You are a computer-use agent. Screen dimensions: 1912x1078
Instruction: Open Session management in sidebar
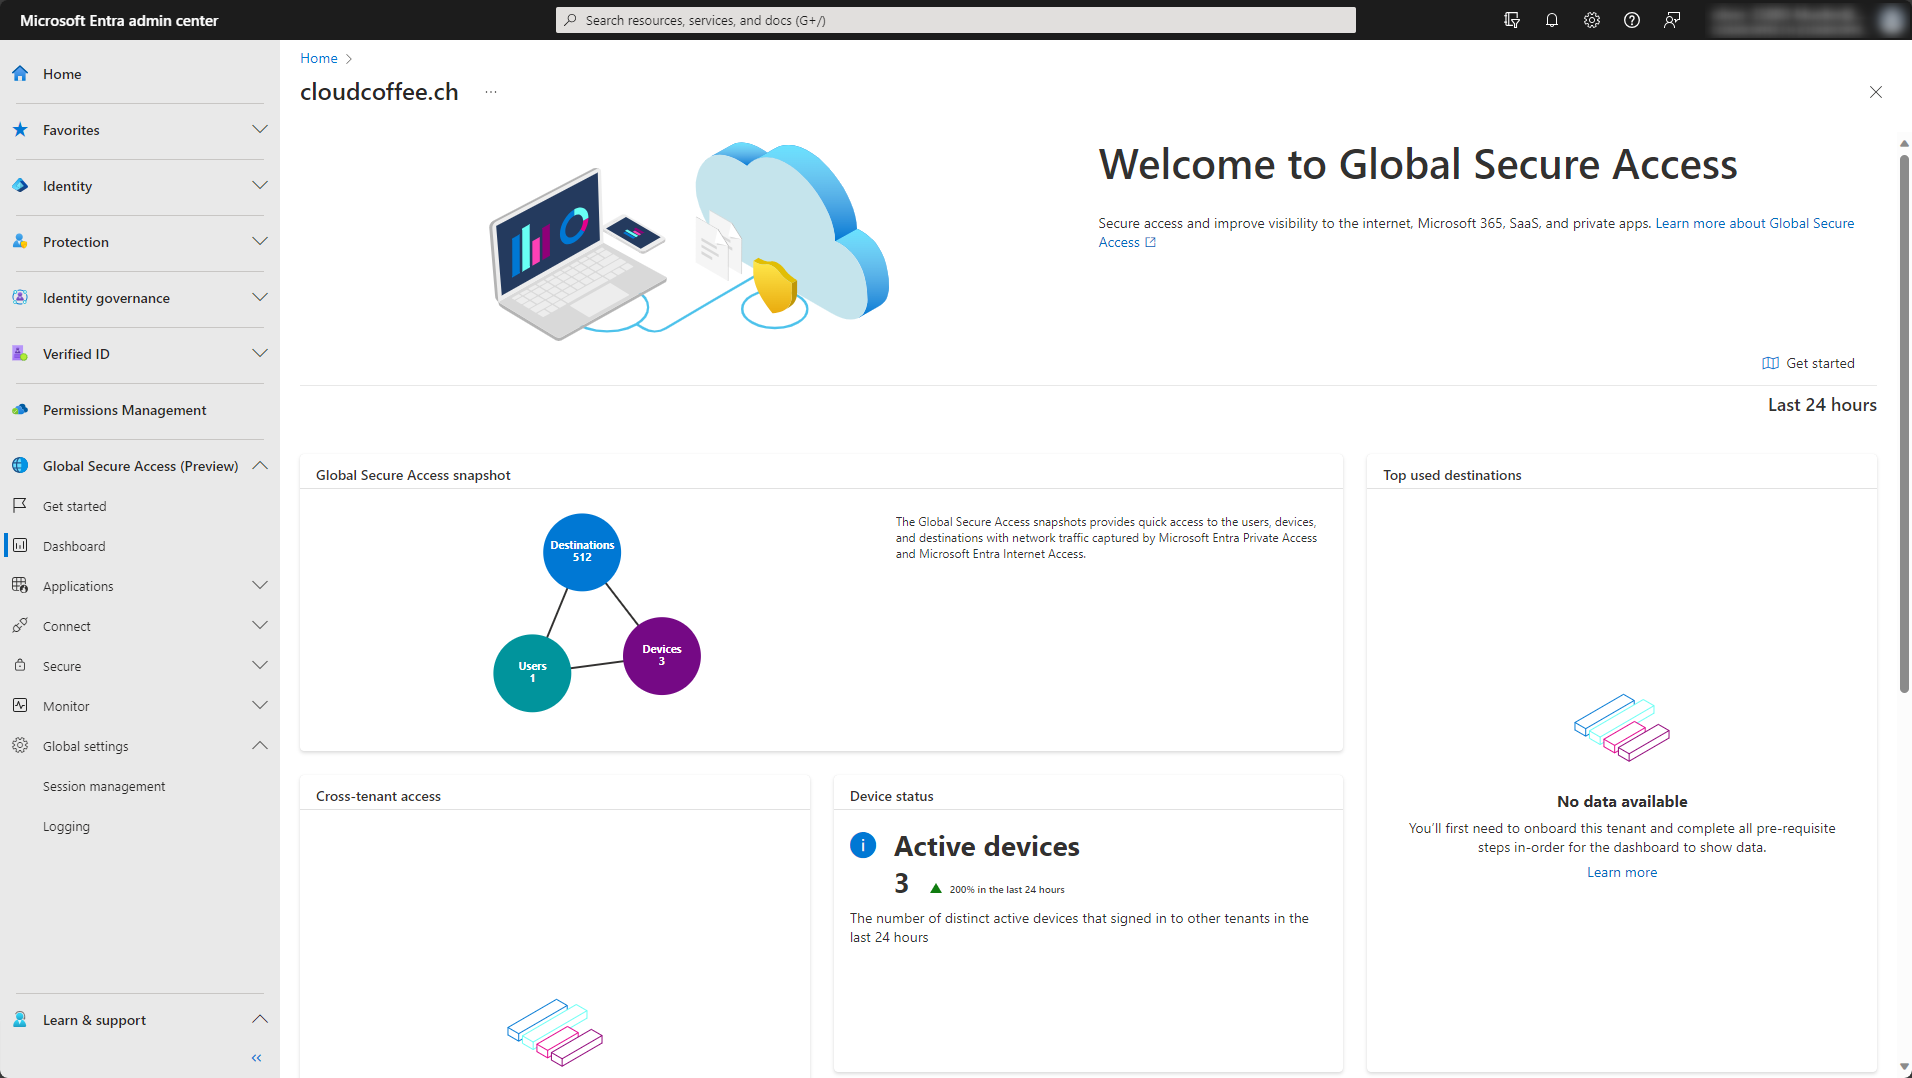(104, 787)
